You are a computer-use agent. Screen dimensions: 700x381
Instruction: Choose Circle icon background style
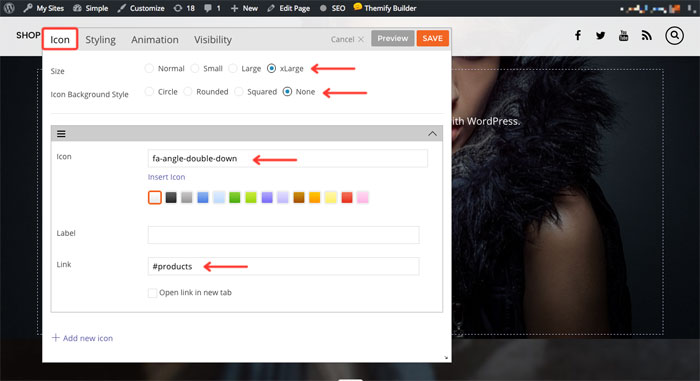tap(149, 92)
